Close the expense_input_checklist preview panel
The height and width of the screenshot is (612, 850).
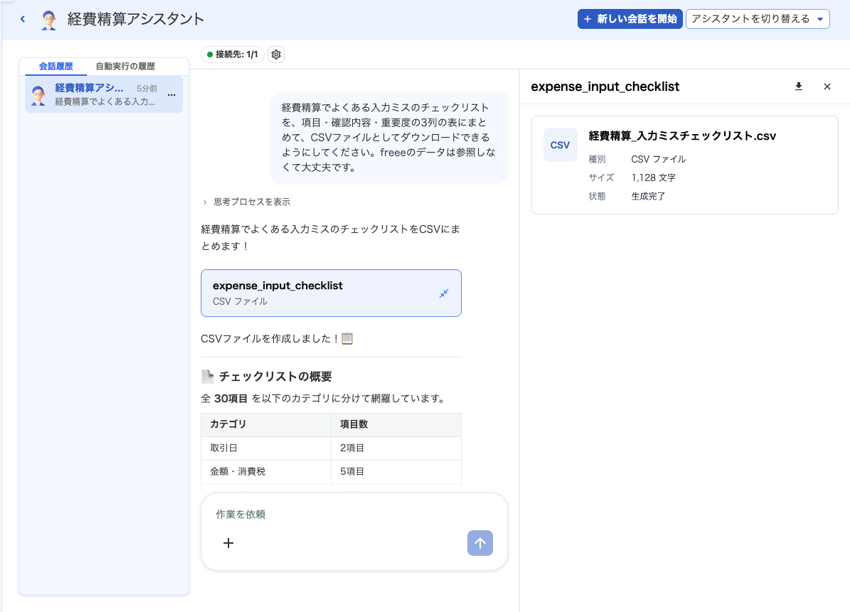pos(827,87)
